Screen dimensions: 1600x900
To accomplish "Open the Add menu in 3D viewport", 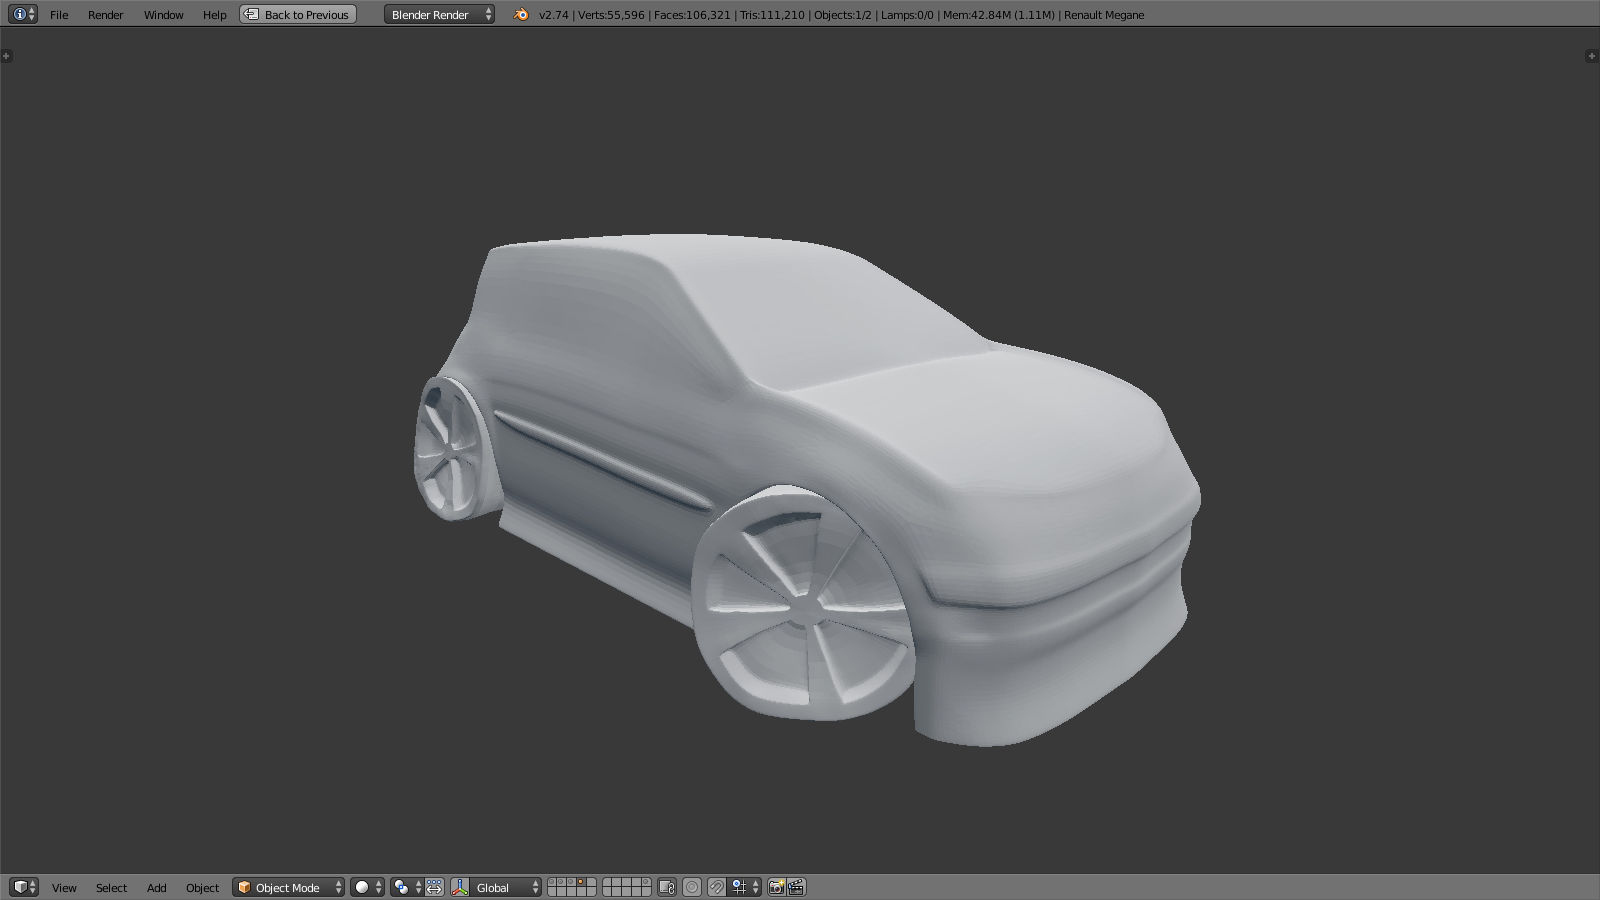I will pos(157,888).
